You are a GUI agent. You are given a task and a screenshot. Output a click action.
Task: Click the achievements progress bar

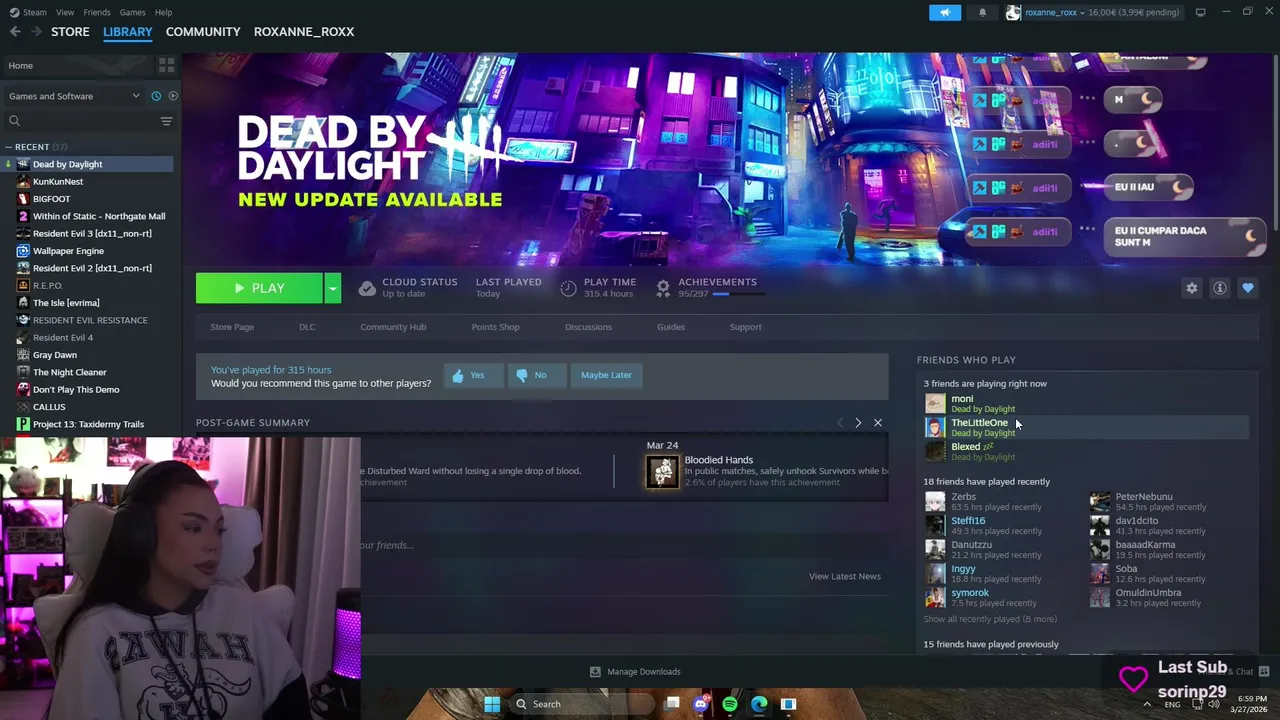(x=738, y=295)
